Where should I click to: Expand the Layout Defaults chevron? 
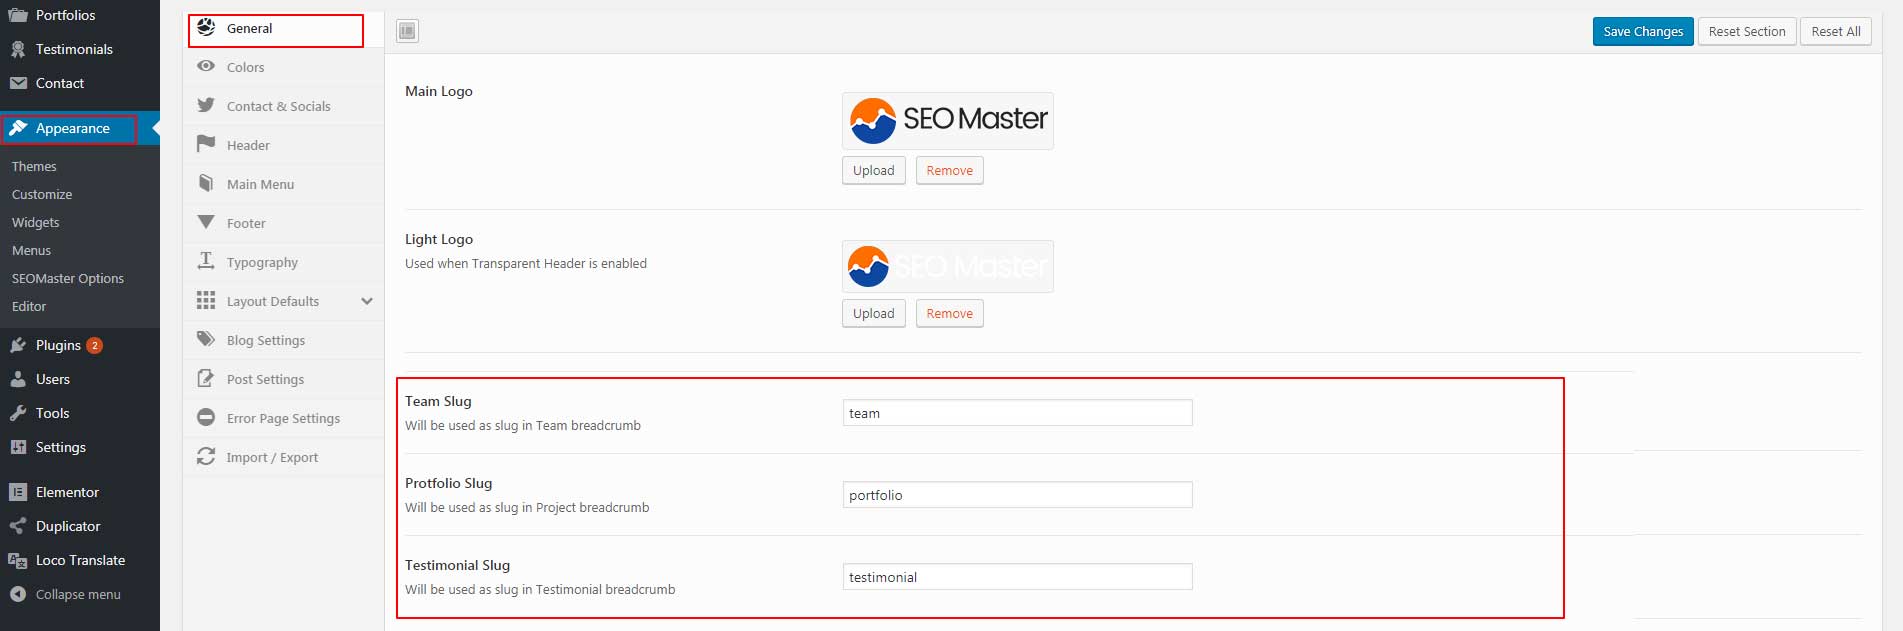pyautogui.click(x=367, y=301)
